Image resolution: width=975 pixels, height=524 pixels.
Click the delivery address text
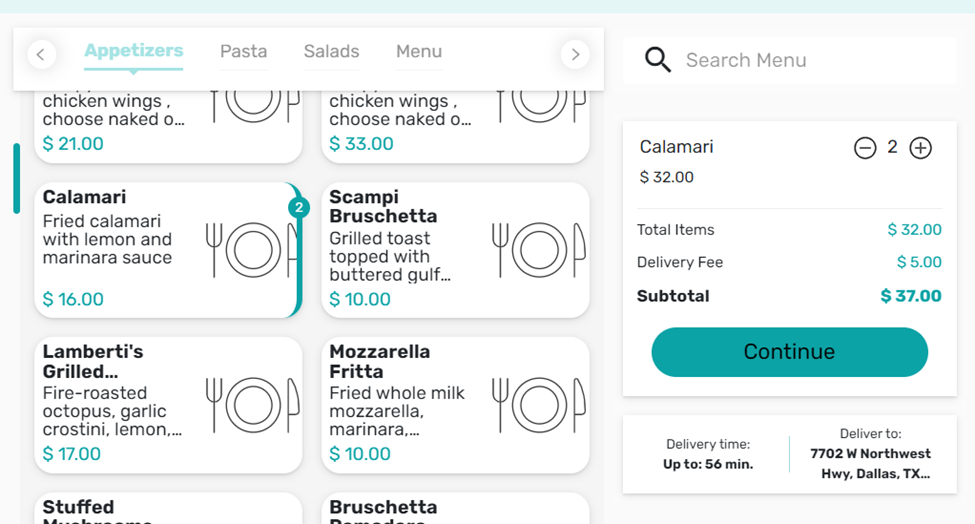[870, 463]
